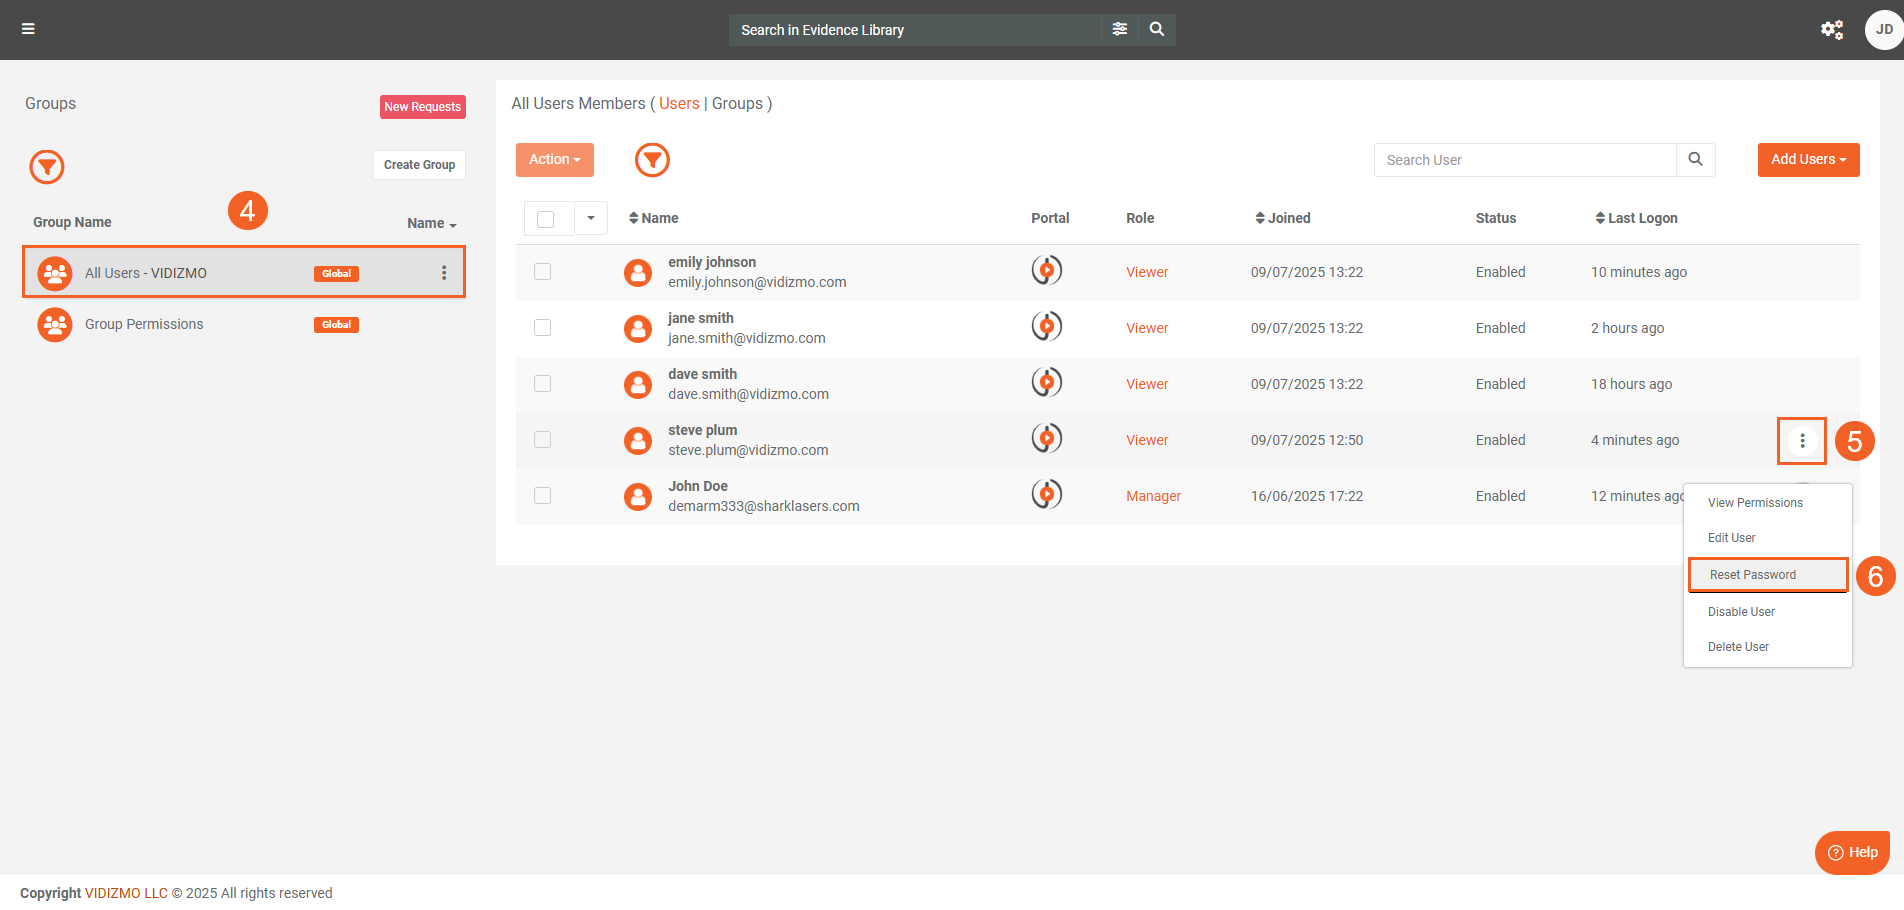Click into the Search User field
The height and width of the screenshot is (910, 1904).
coord(1524,160)
